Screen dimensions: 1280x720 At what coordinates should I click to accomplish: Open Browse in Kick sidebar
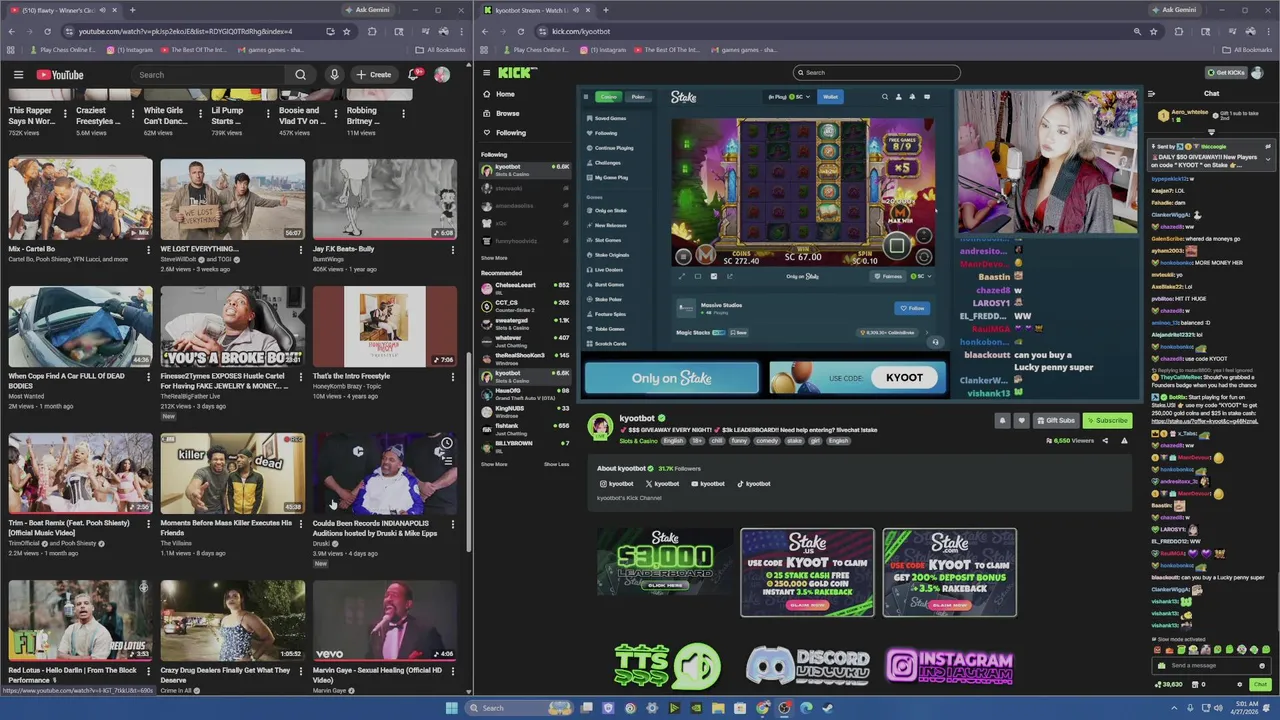(507, 113)
